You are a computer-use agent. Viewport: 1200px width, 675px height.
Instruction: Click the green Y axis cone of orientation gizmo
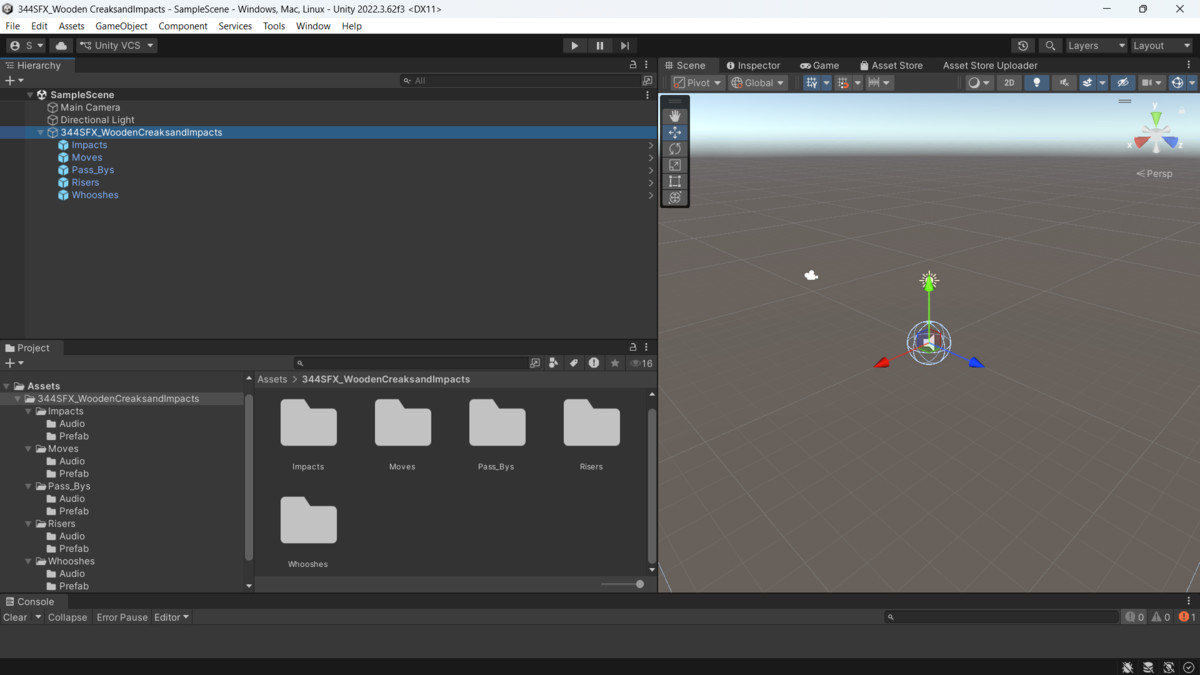(x=1156, y=119)
